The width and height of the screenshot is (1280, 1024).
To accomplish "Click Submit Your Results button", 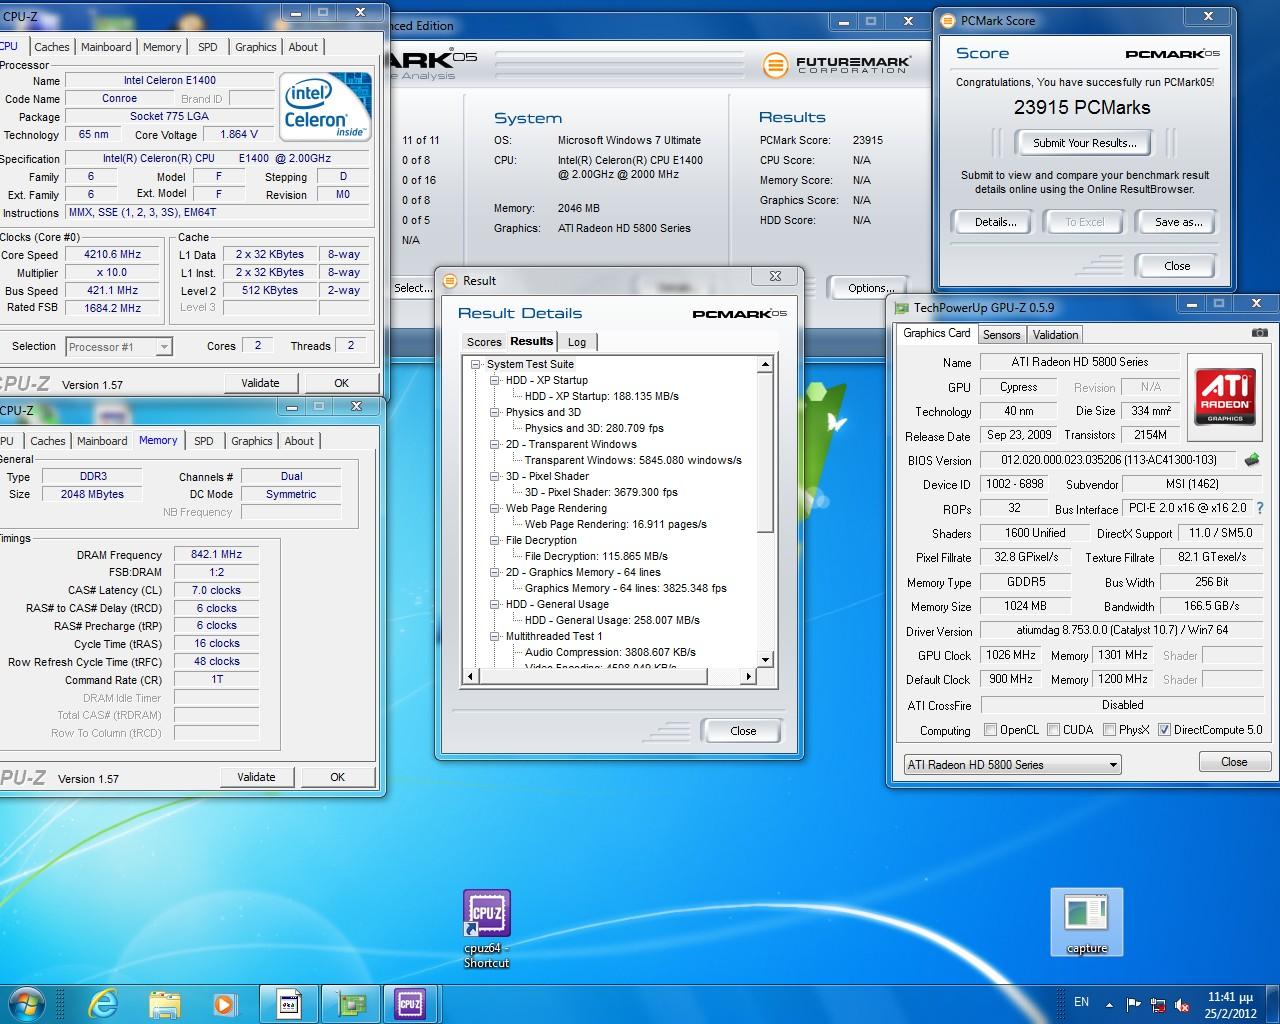I will click(1084, 143).
